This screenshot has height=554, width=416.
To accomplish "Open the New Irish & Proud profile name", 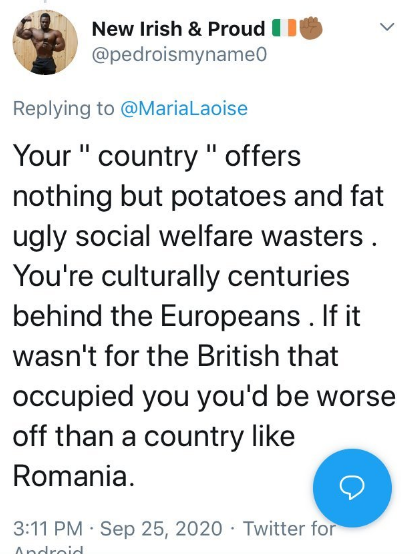I will 178,29.
